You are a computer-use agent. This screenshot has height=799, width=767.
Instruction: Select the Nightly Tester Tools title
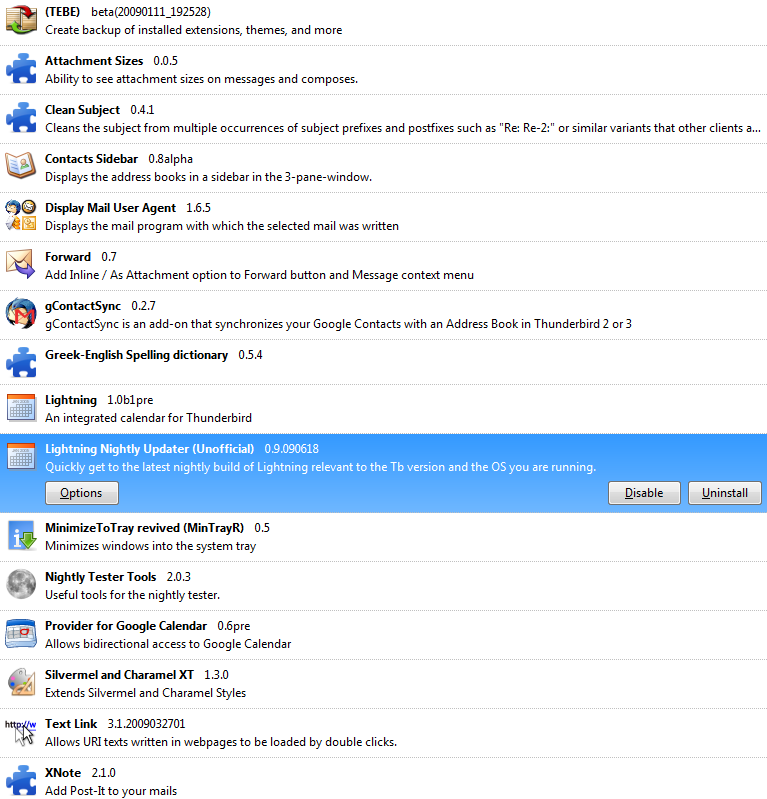(x=101, y=576)
